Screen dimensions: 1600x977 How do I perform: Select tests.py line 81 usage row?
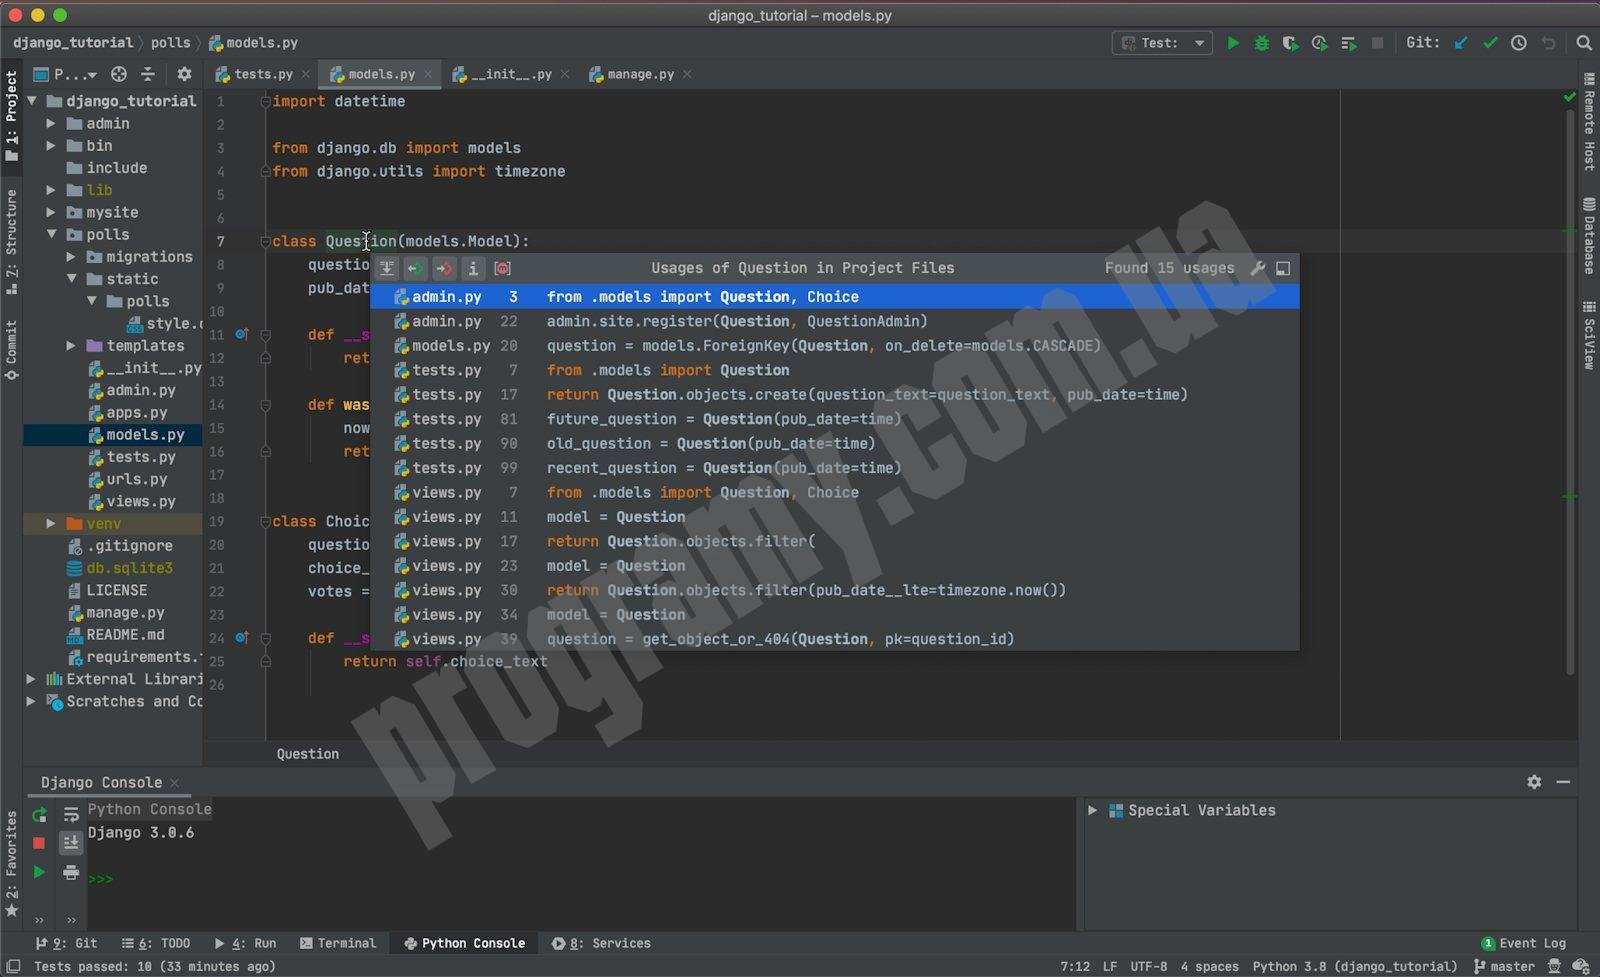[835, 419]
